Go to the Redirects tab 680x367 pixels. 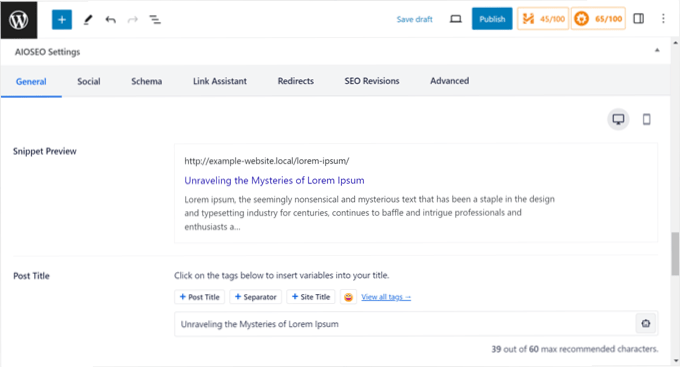[296, 81]
